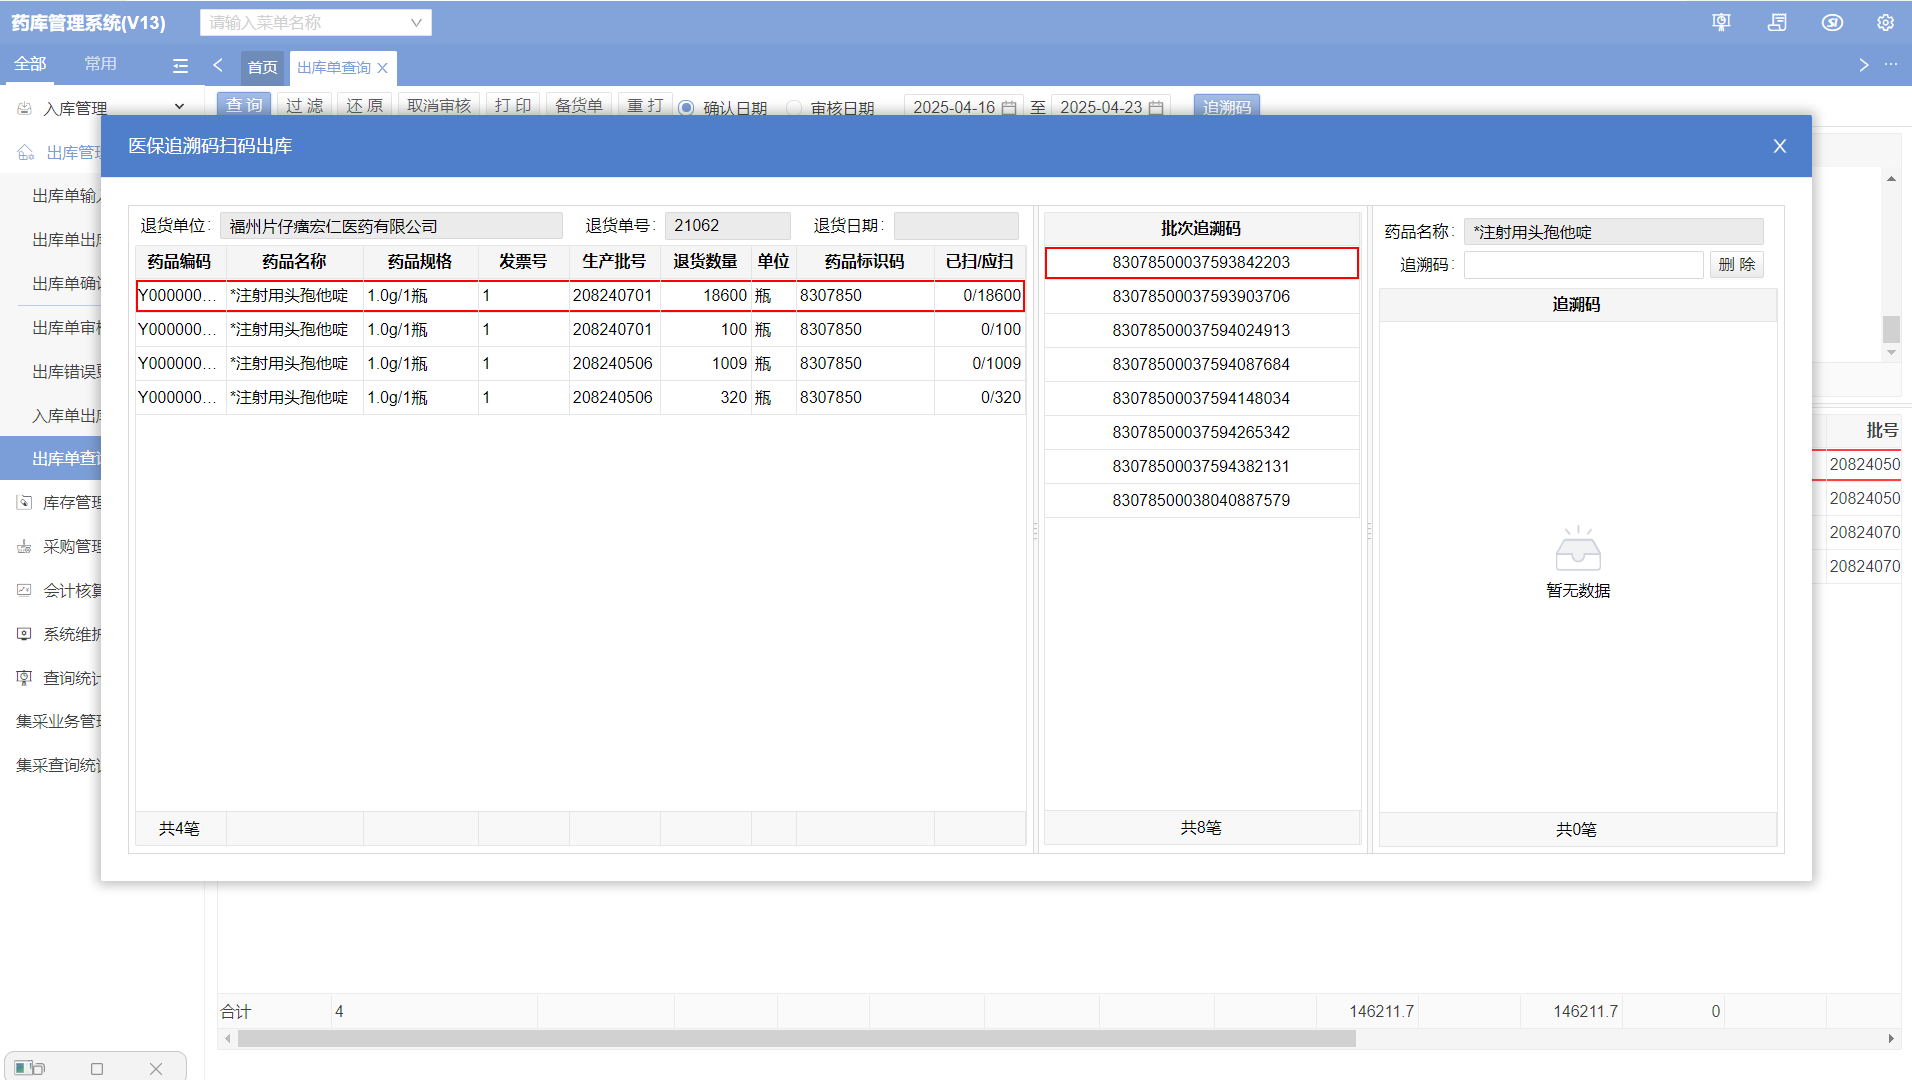Open the receipt document icon in header
Image resolution: width=1912 pixels, height=1080 pixels.
pos(1777,22)
